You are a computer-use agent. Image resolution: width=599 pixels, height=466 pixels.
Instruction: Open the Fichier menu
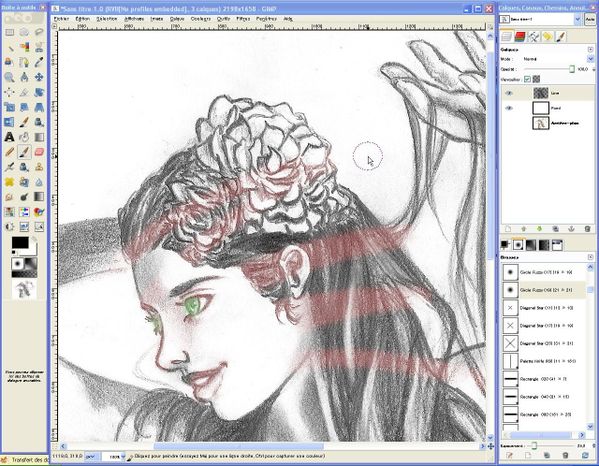[x=61, y=18]
